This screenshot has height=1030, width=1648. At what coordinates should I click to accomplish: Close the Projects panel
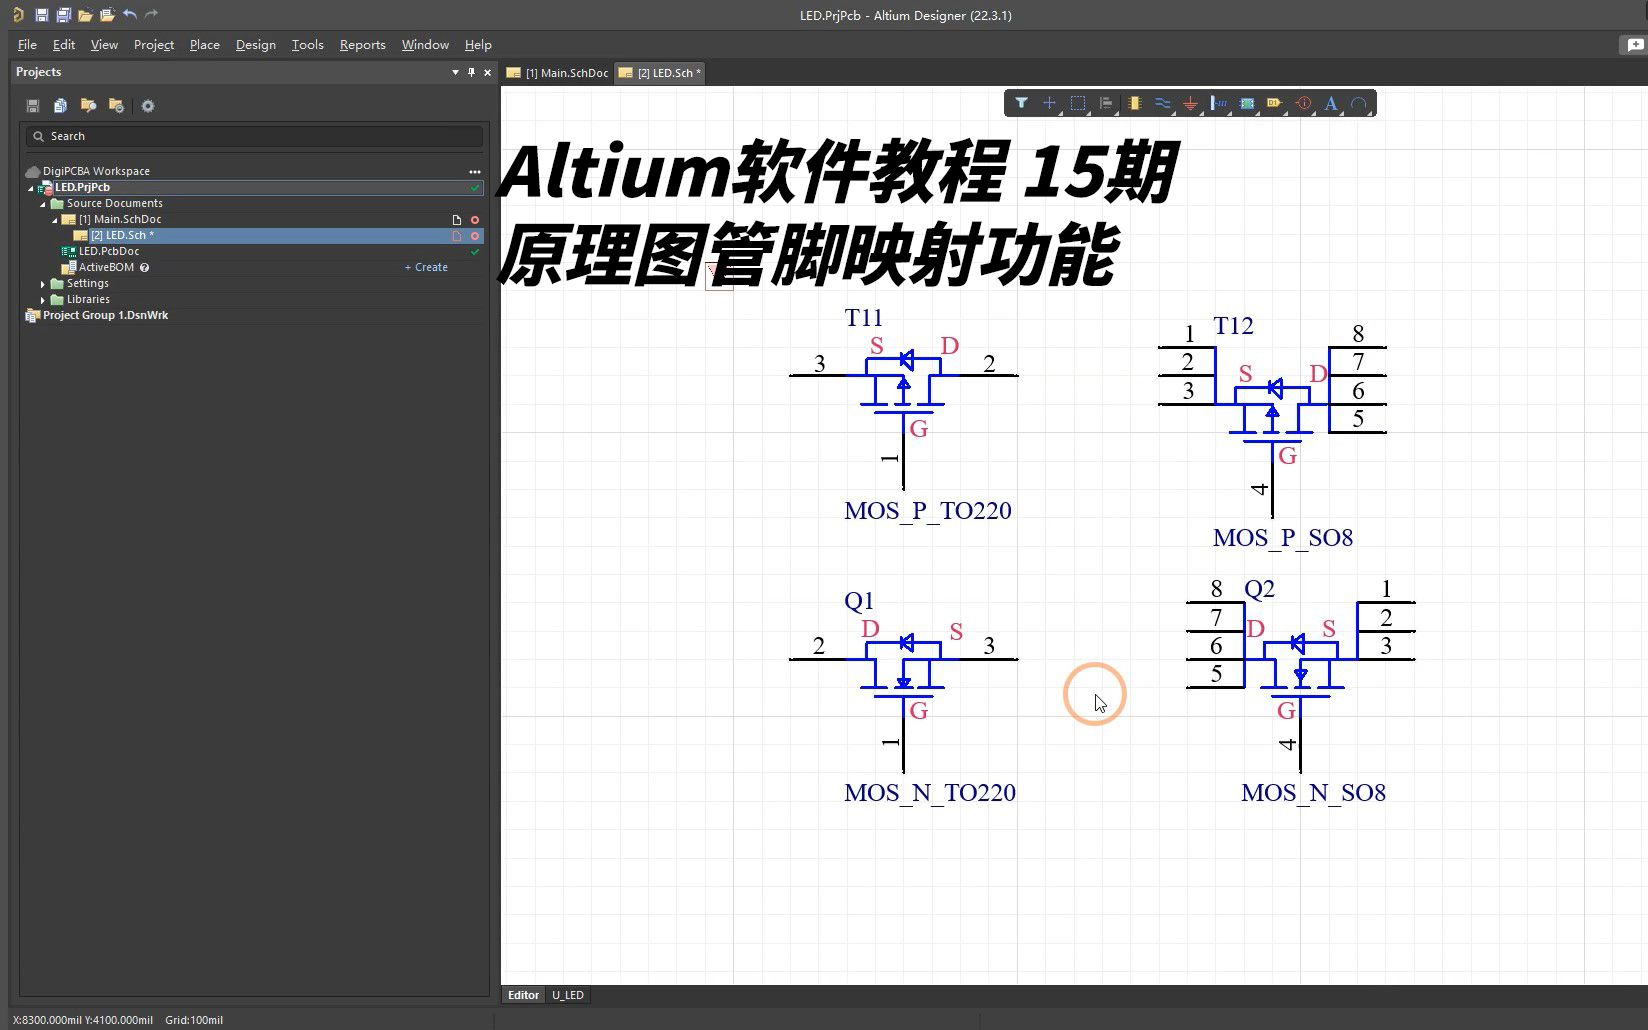point(487,72)
